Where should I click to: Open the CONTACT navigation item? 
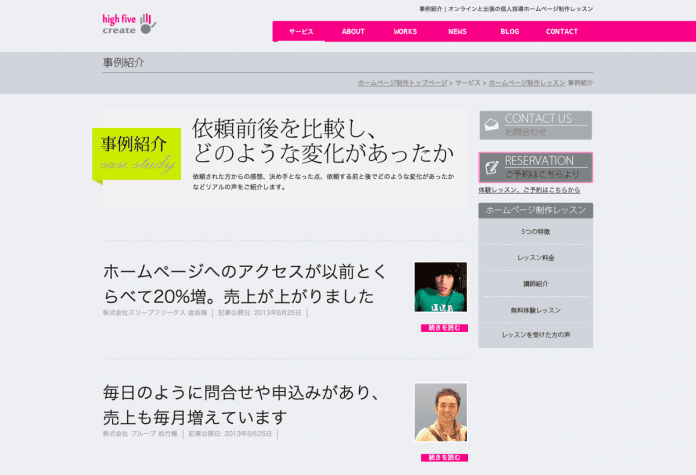562,32
